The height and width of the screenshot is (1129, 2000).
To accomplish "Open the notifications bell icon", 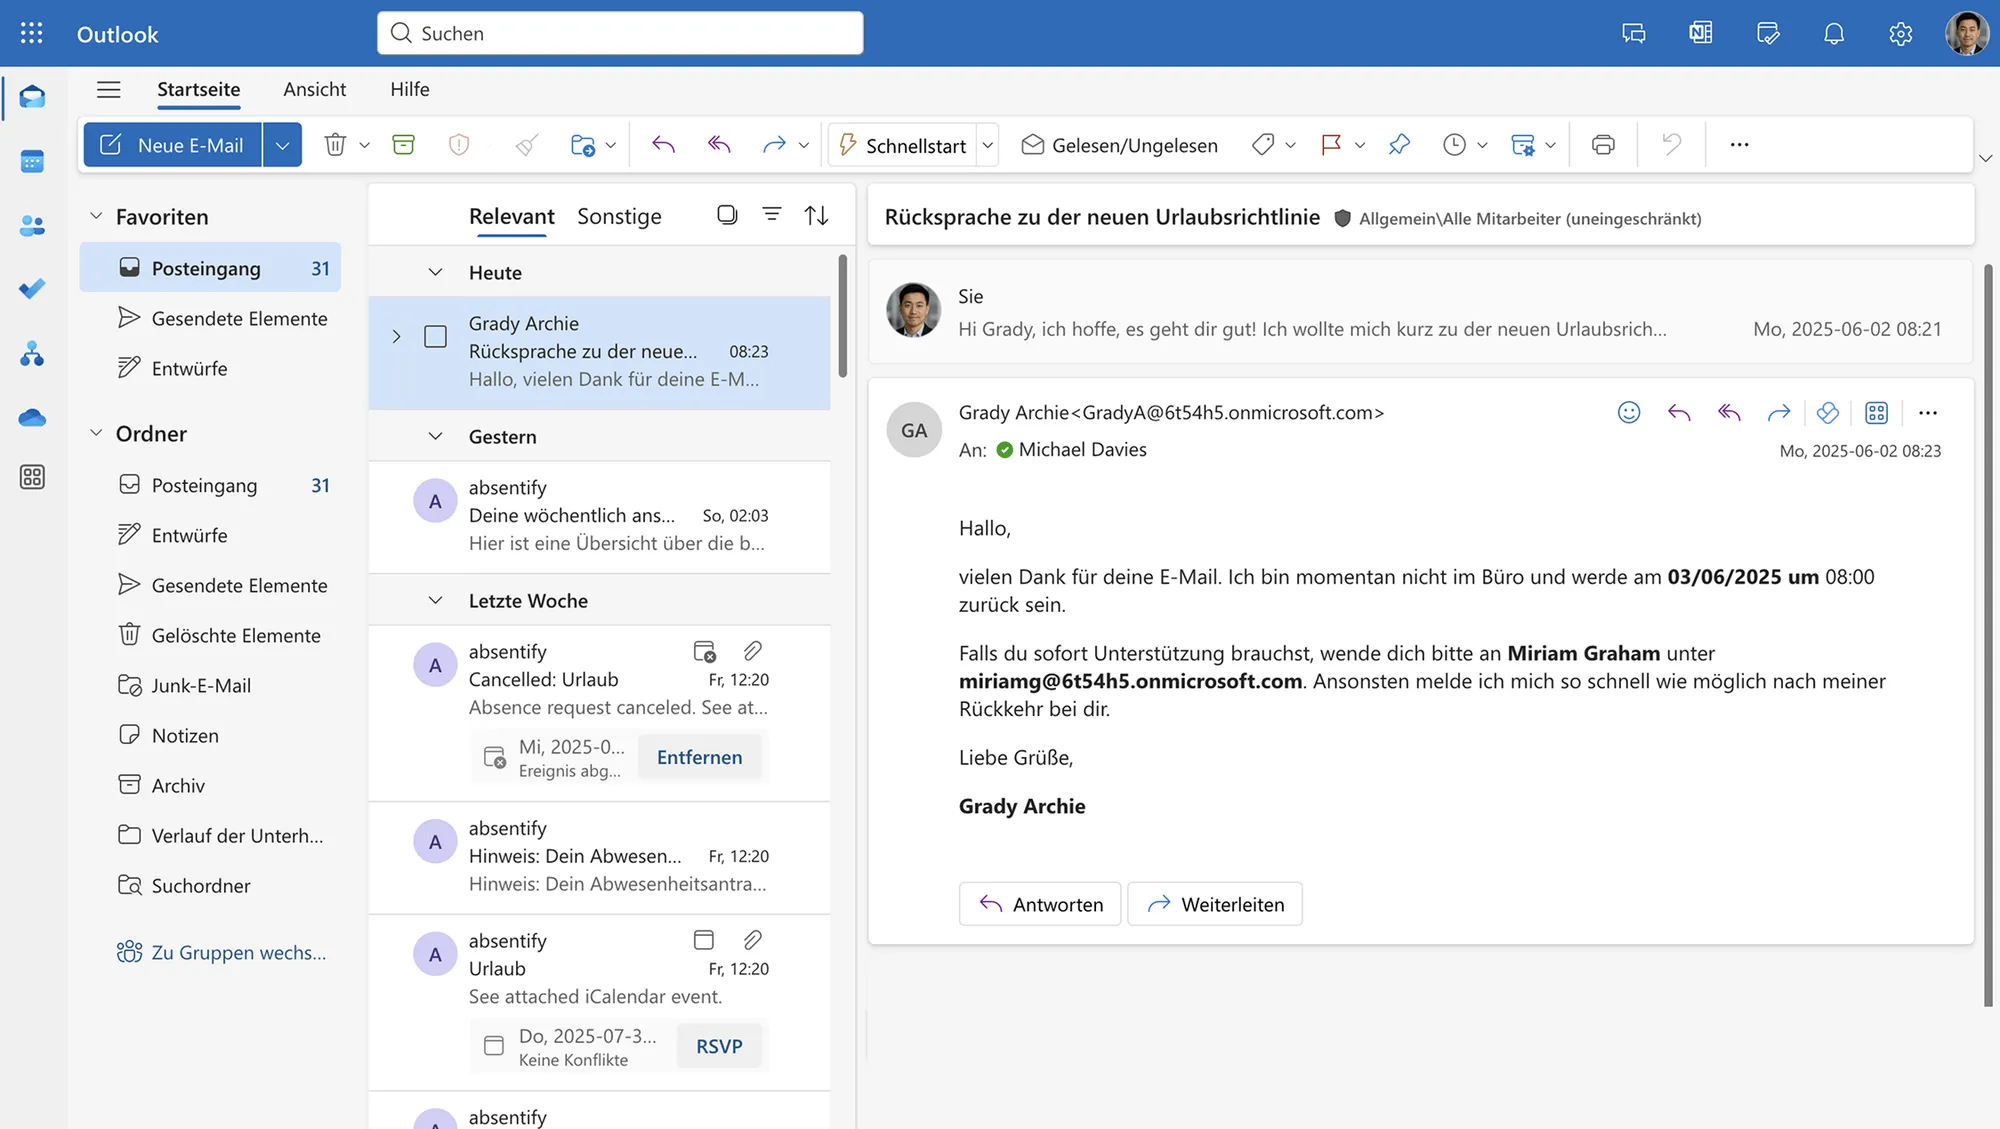I will pos(1833,34).
